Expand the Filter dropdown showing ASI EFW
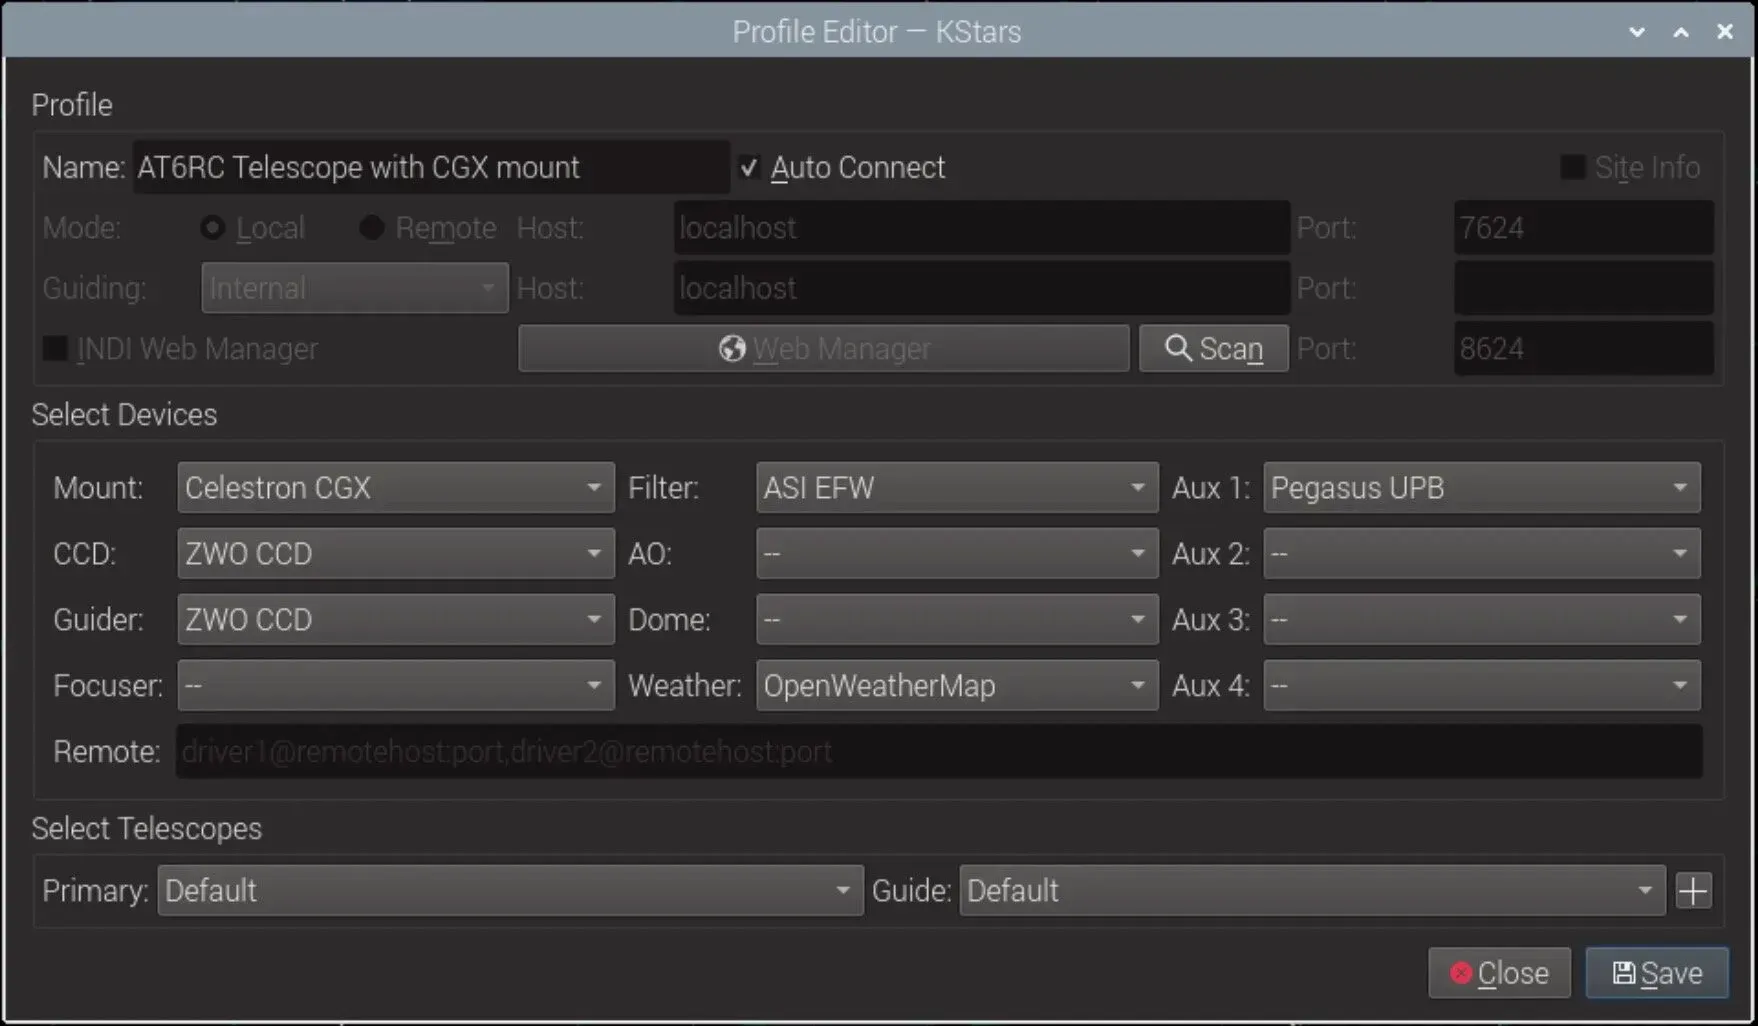The width and height of the screenshot is (1758, 1026). point(956,488)
